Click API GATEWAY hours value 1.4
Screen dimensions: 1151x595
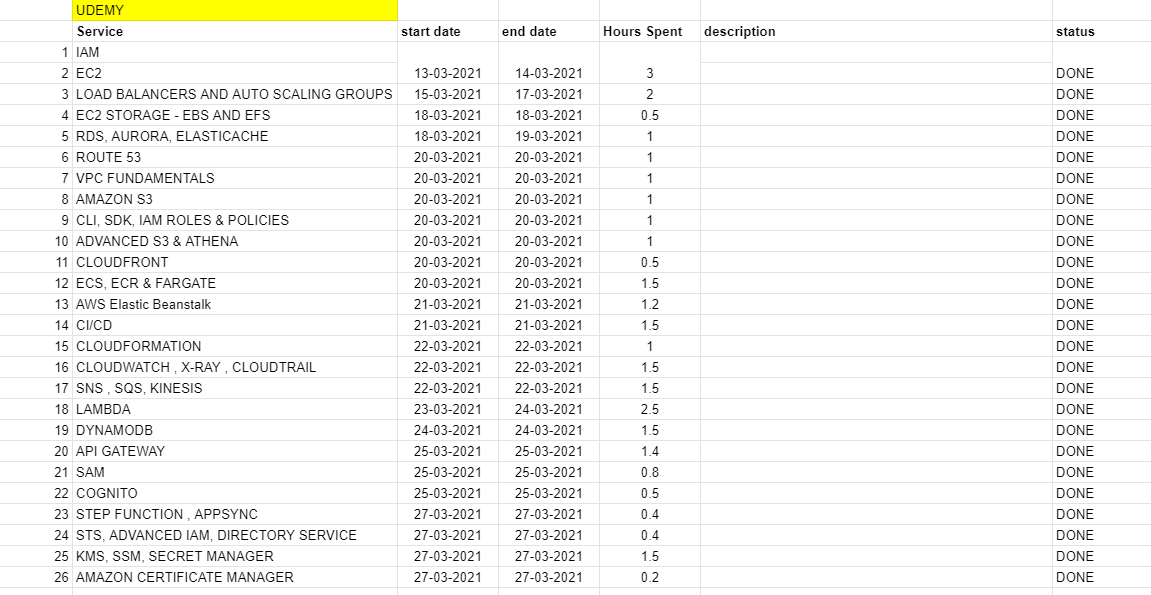tap(650, 451)
